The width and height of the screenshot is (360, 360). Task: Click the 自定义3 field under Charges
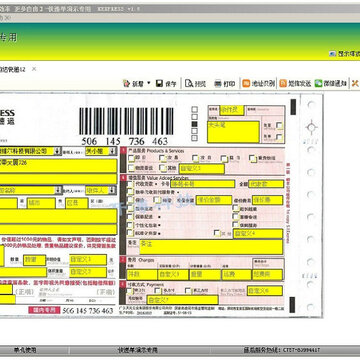[173, 275]
